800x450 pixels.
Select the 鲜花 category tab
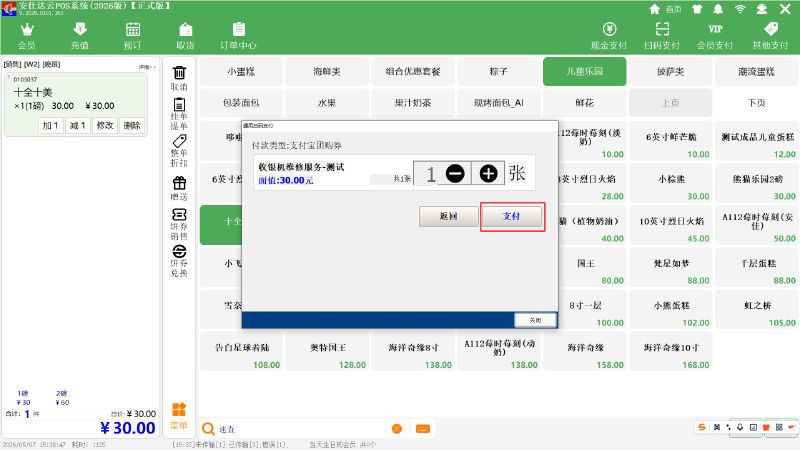click(x=585, y=103)
